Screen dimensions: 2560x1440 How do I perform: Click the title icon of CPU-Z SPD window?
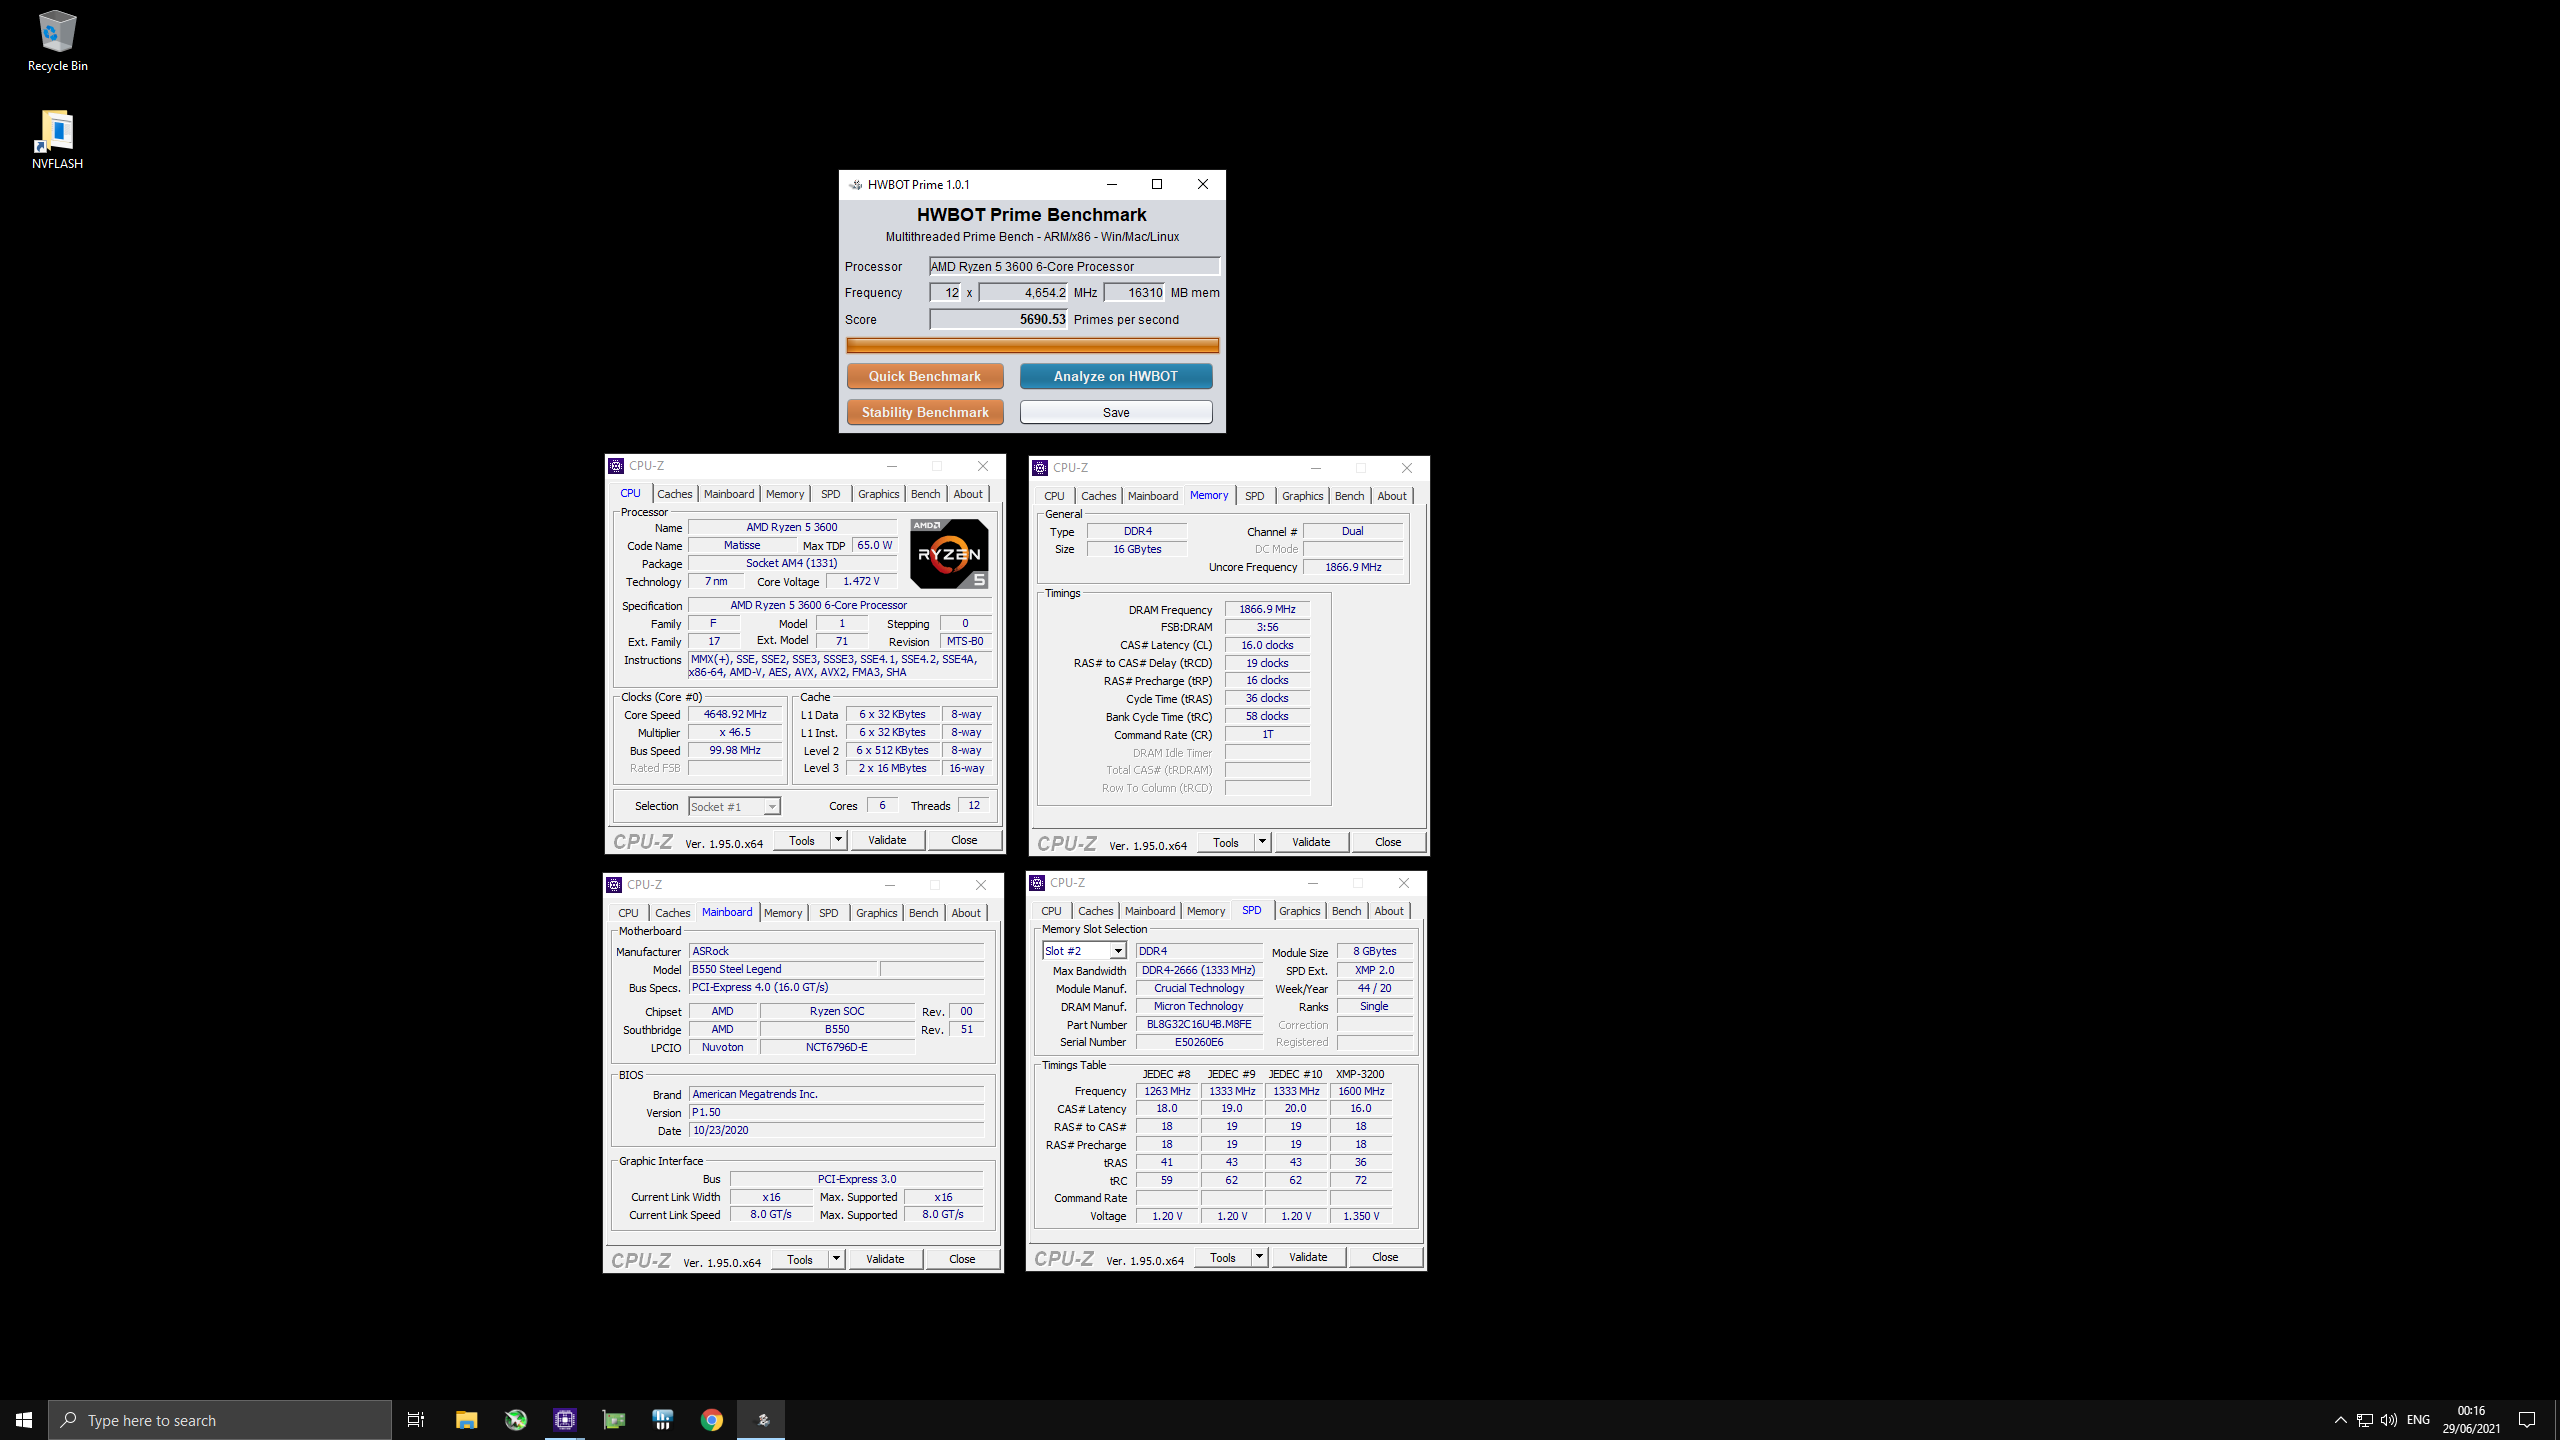pos(1038,883)
